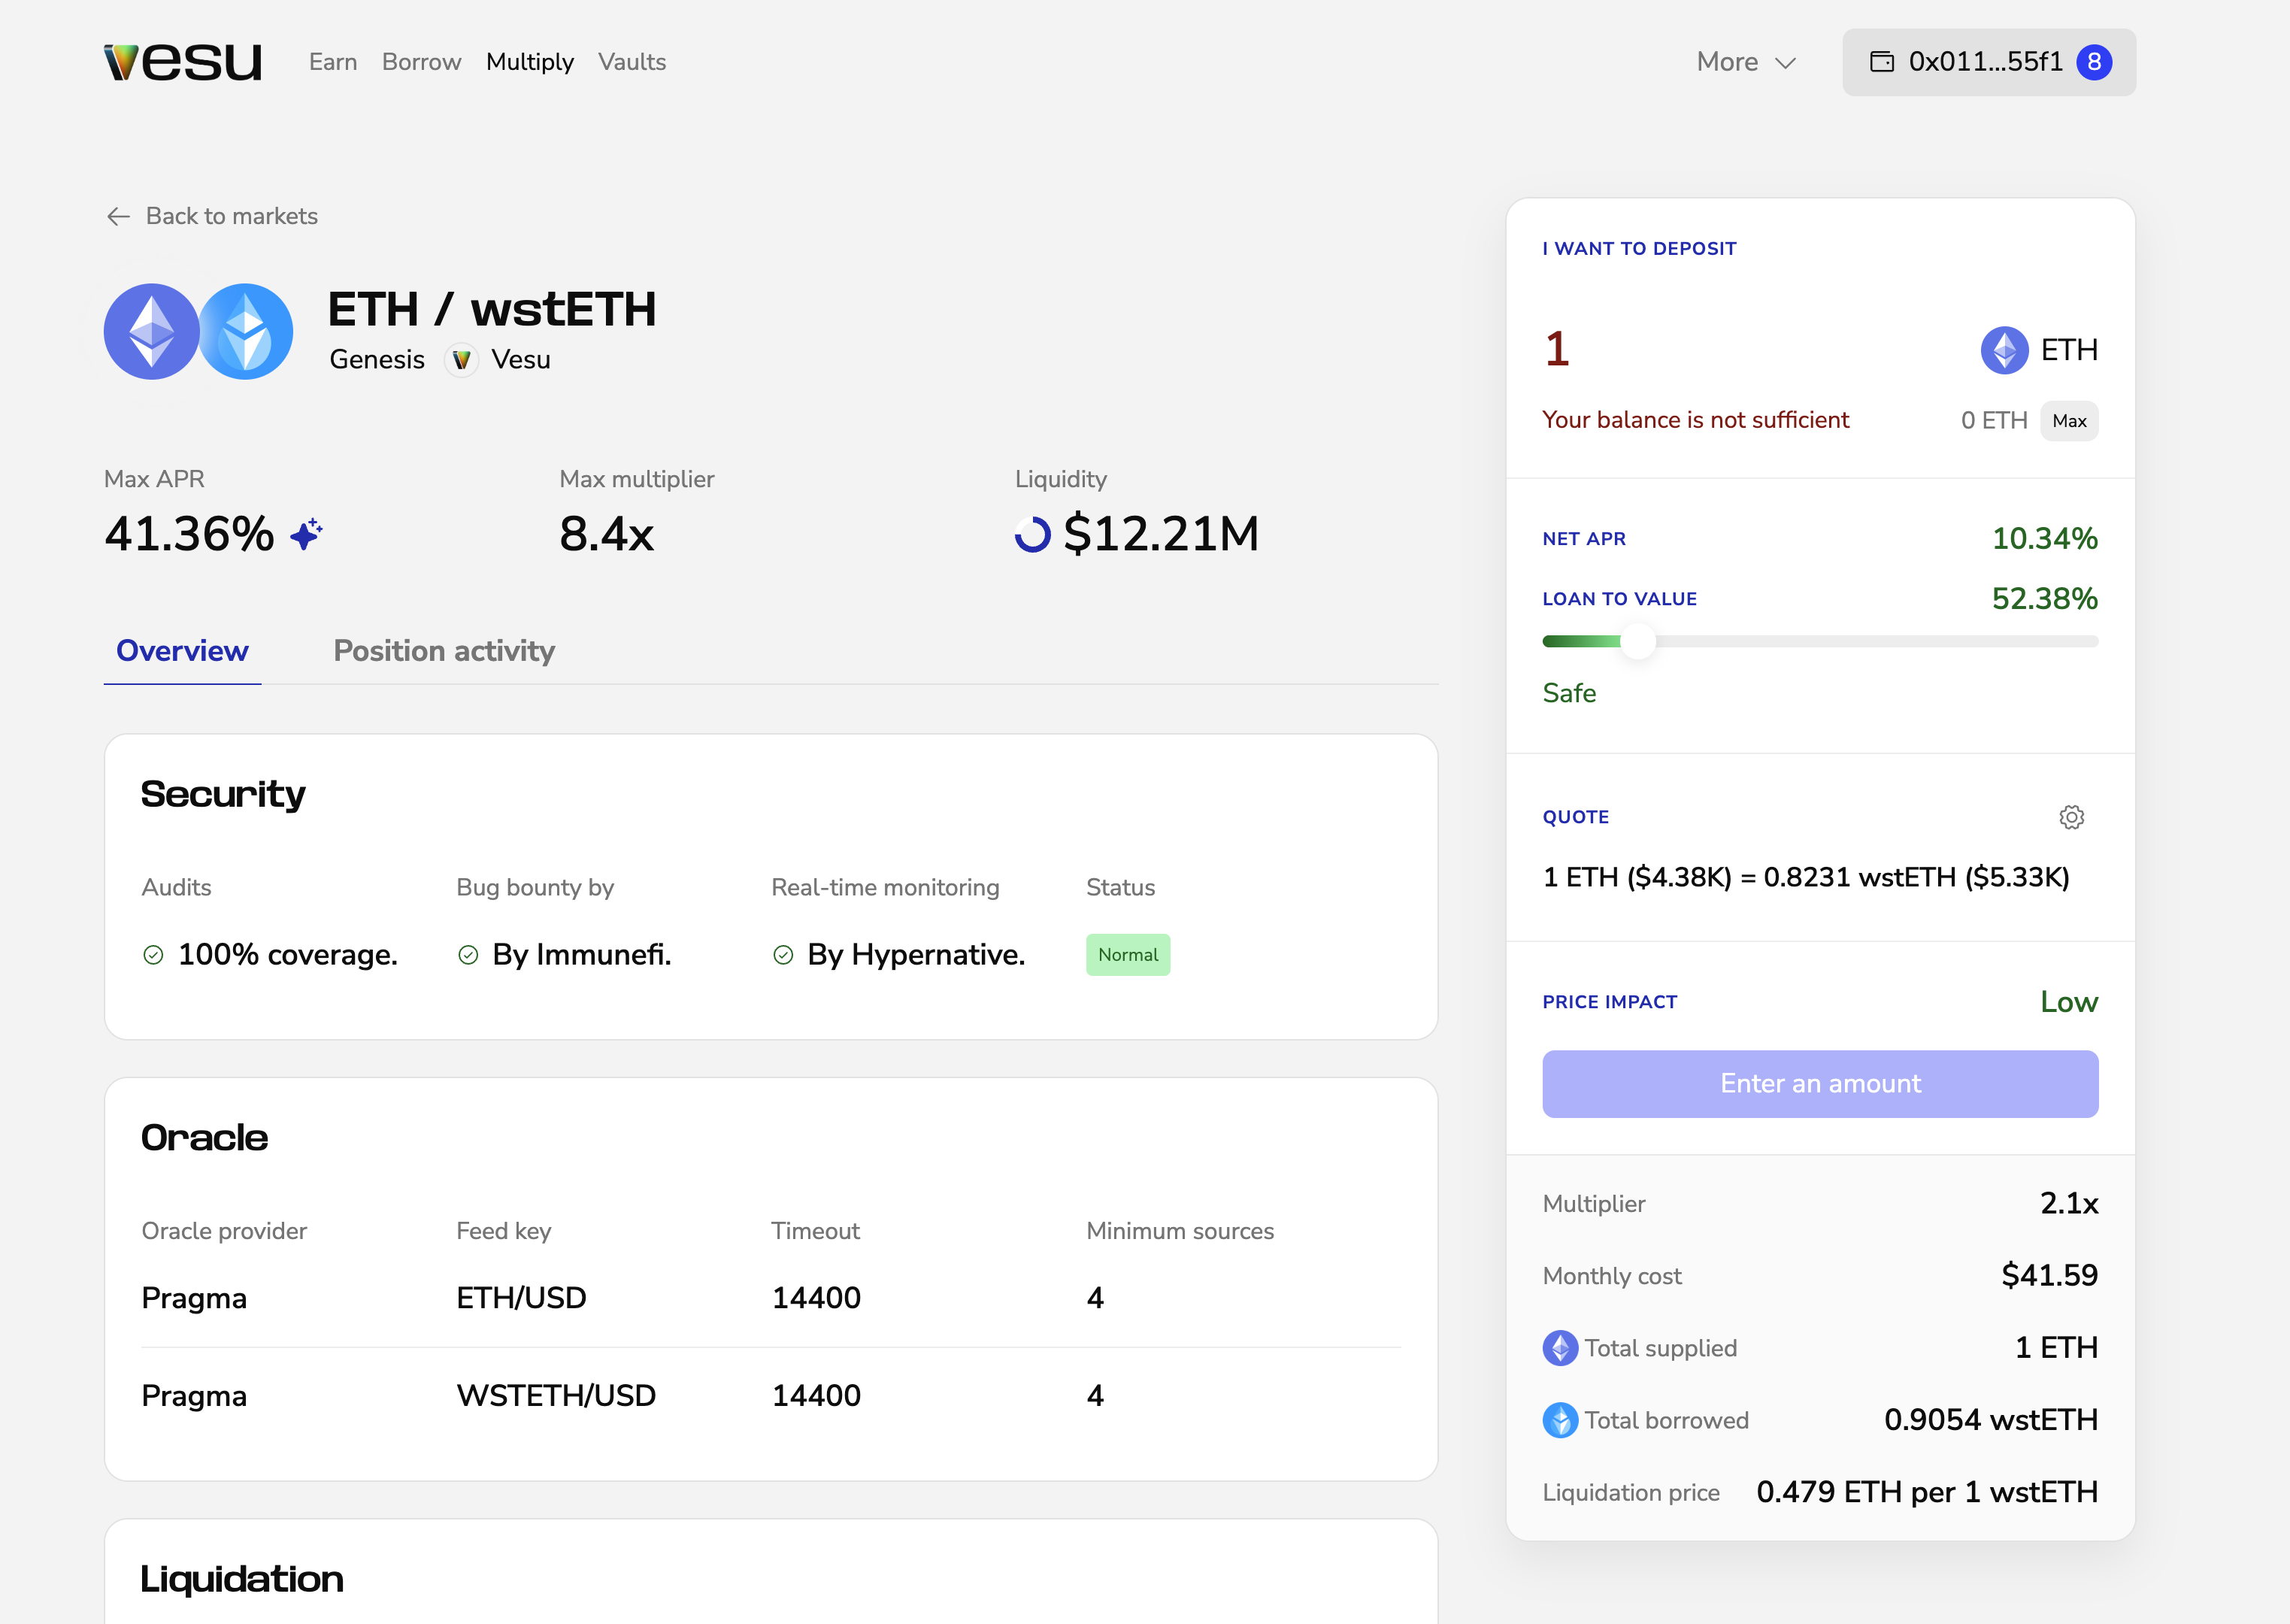Click the Enter an amount button
The image size is (2290, 1624).
click(1819, 1084)
